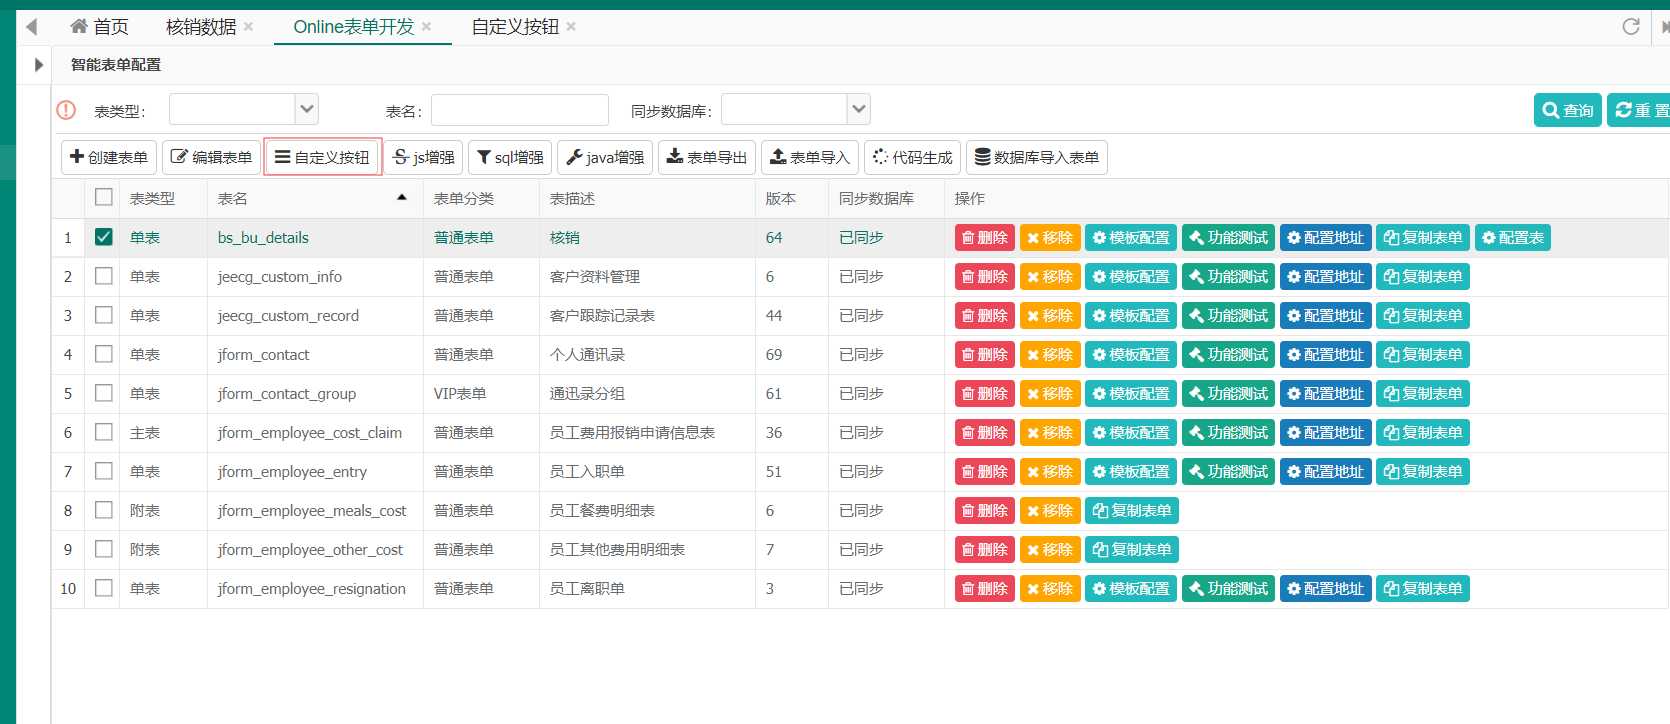Click the 版本 column header

pyautogui.click(x=792, y=198)
